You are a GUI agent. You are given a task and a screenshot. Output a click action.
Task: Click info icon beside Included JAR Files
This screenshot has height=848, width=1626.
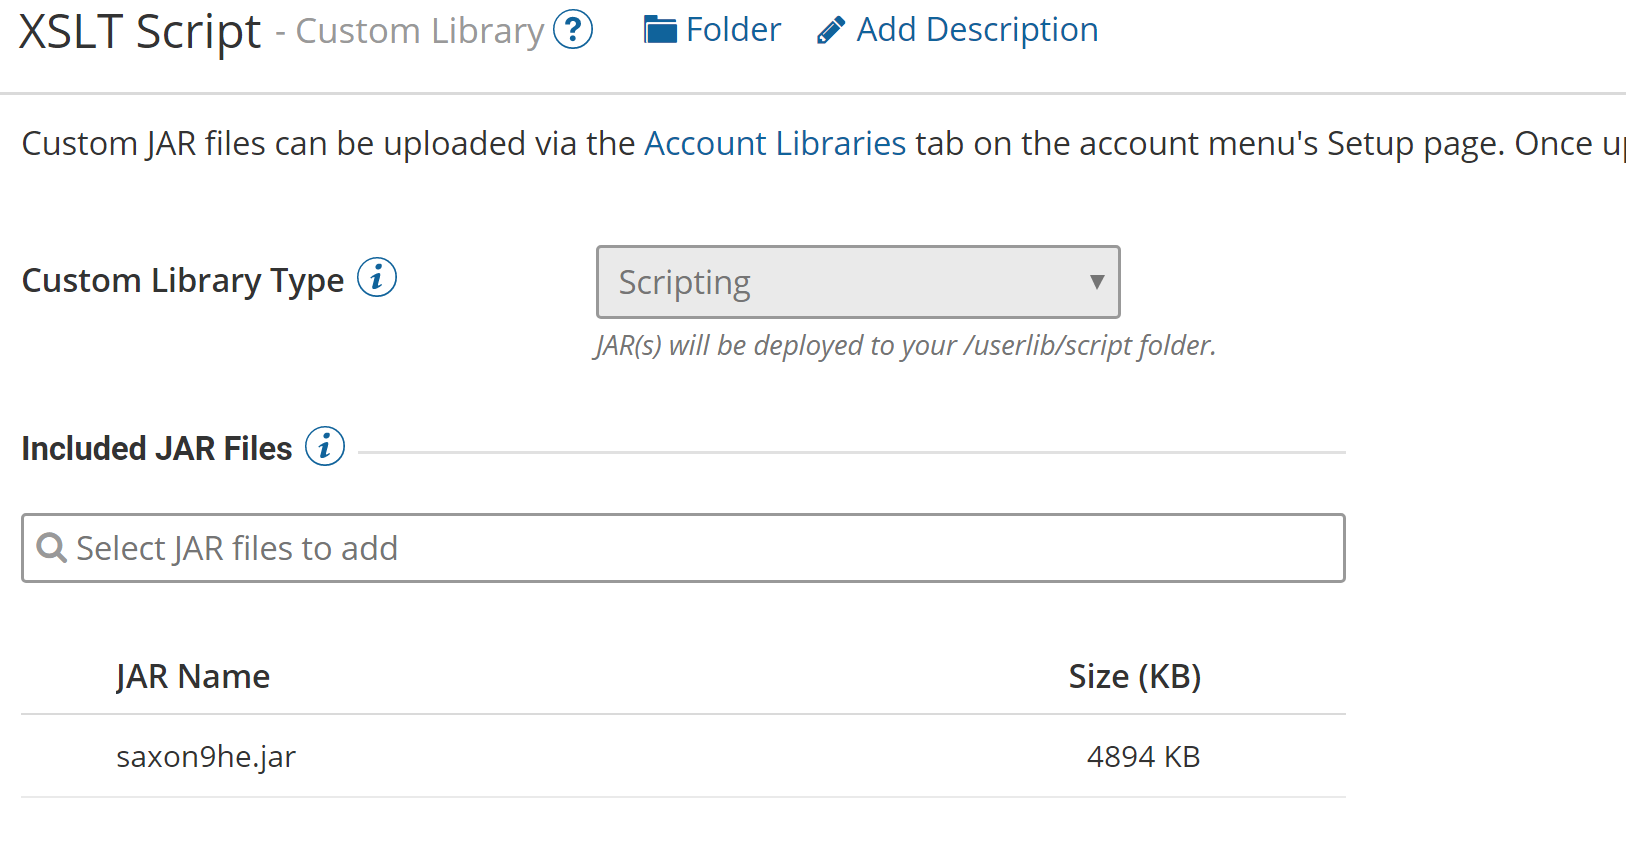325,446
